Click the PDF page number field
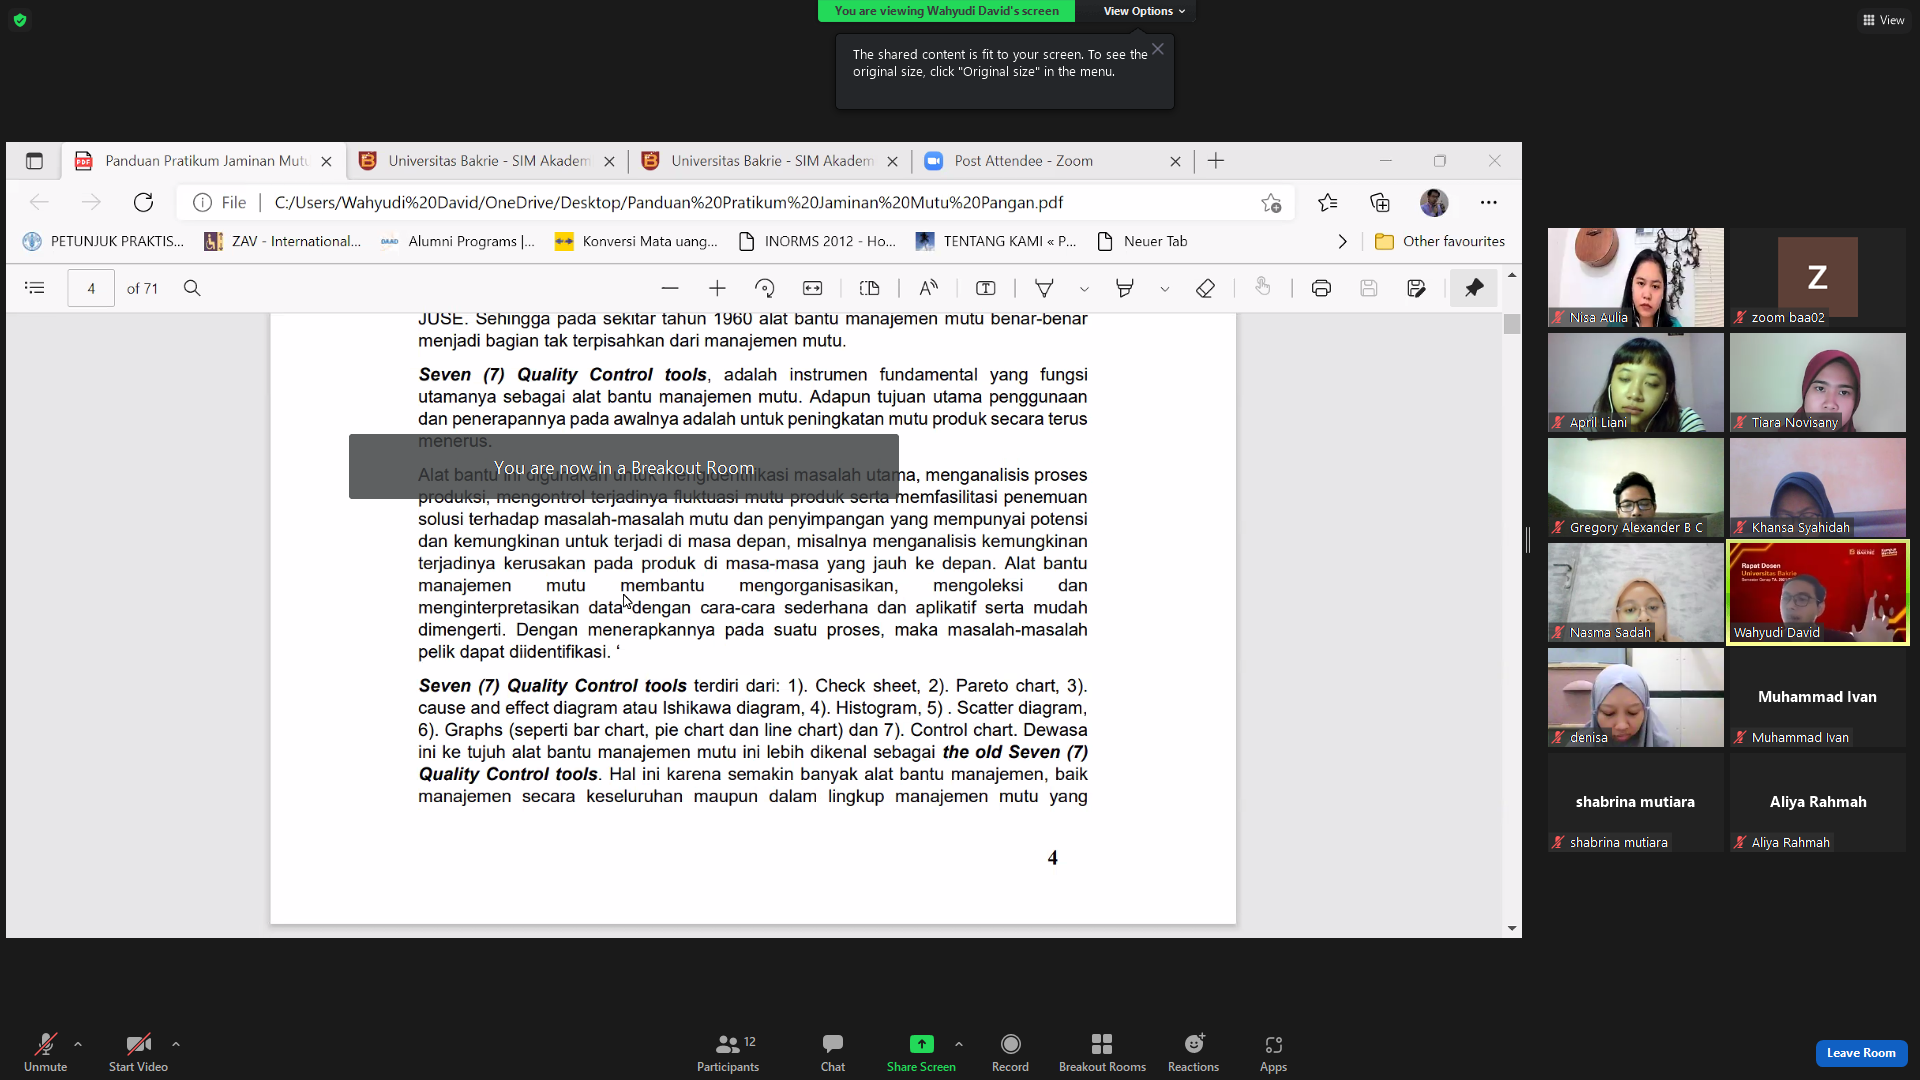Image resolution: width=1920 pixels, height=1080 pixels. 91,288
